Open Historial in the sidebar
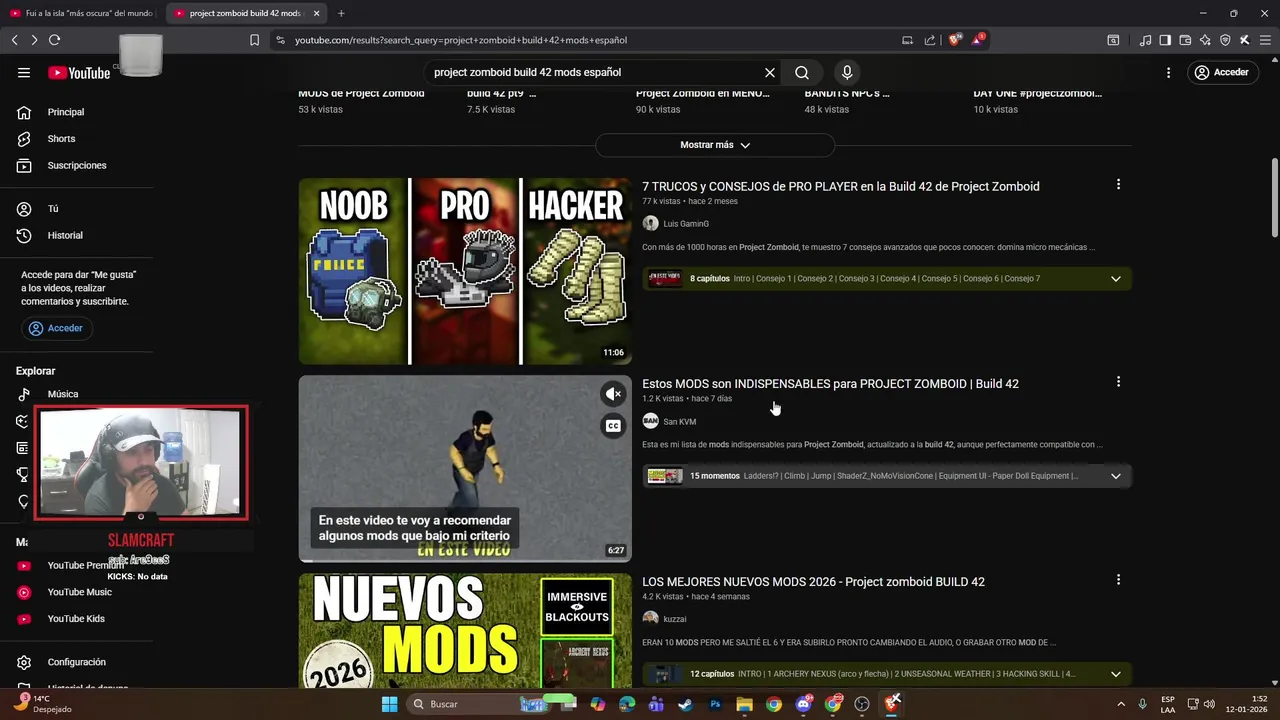 click(65, 235)
